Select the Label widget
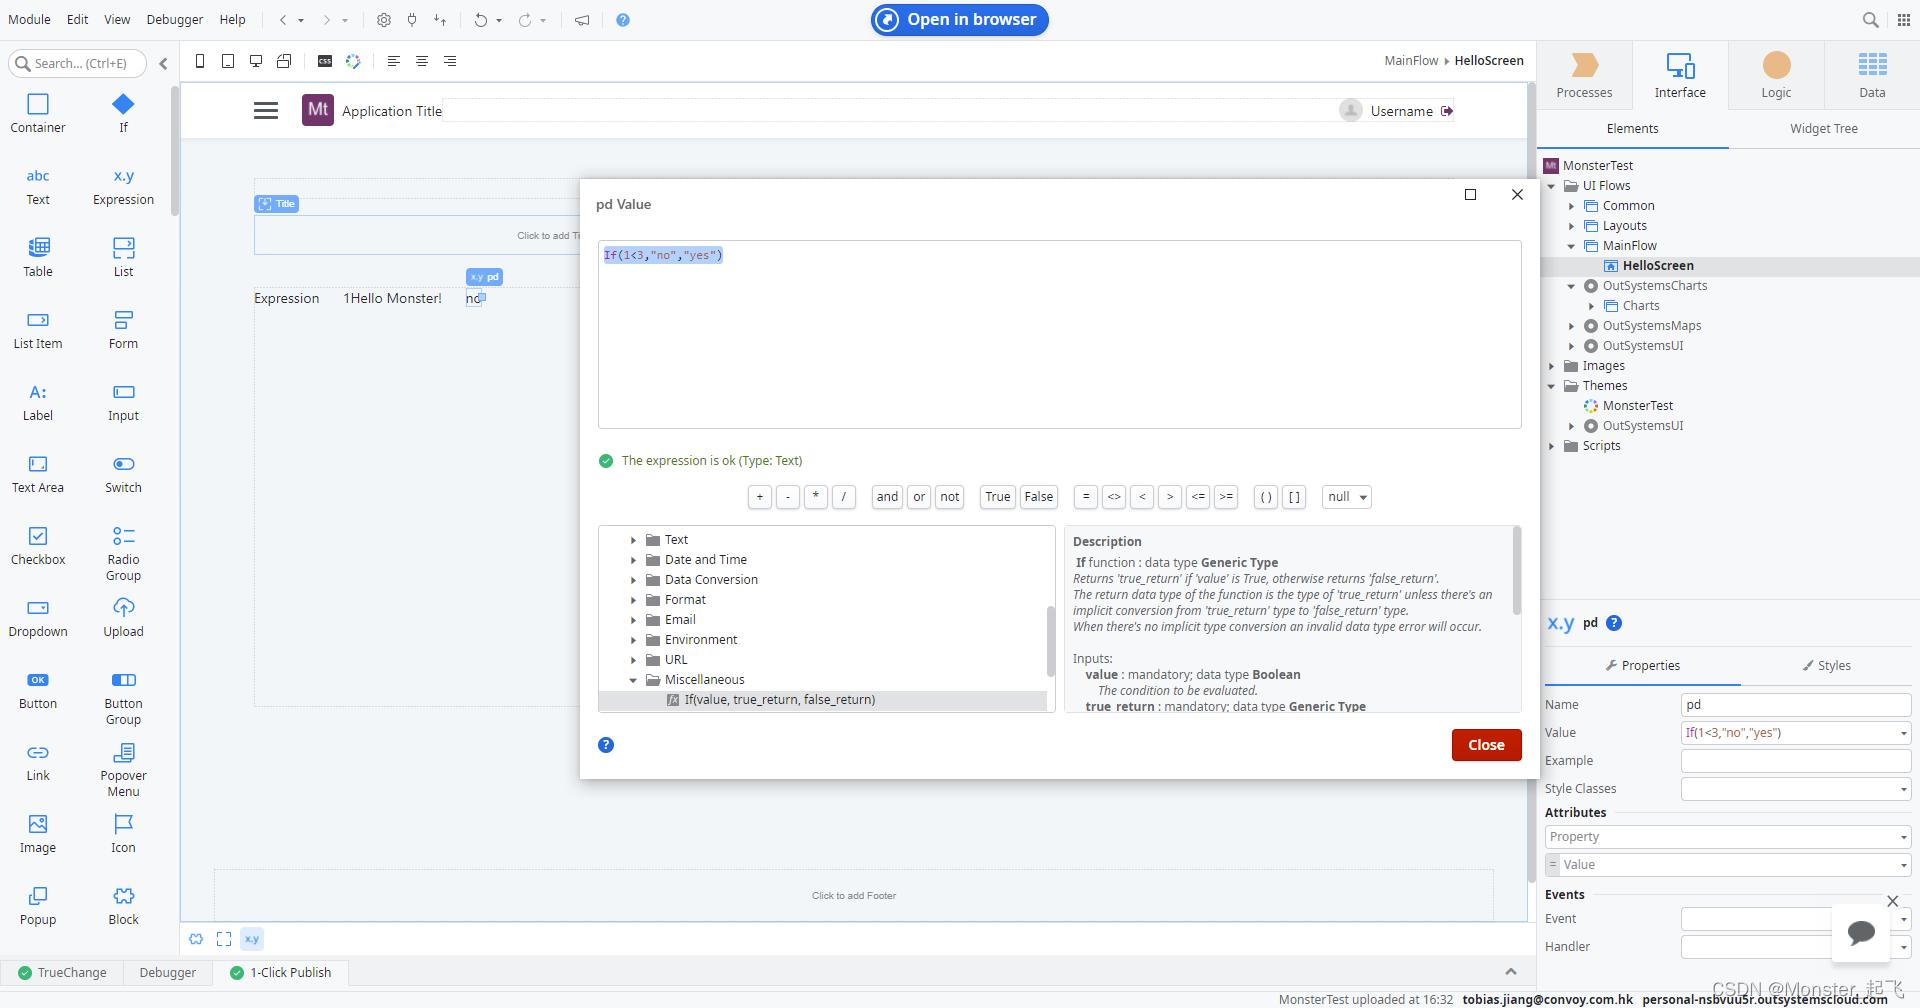This screenshot has height=1008, width=1920. point(38,401)
